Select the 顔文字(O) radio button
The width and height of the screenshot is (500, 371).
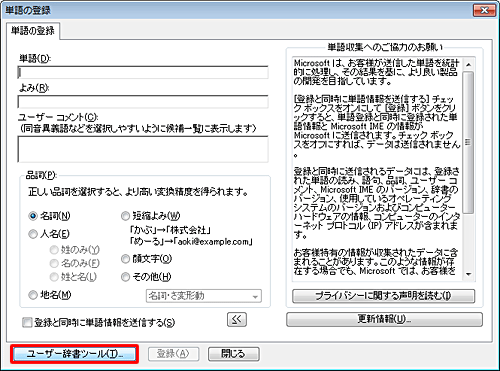pos(125,259)
